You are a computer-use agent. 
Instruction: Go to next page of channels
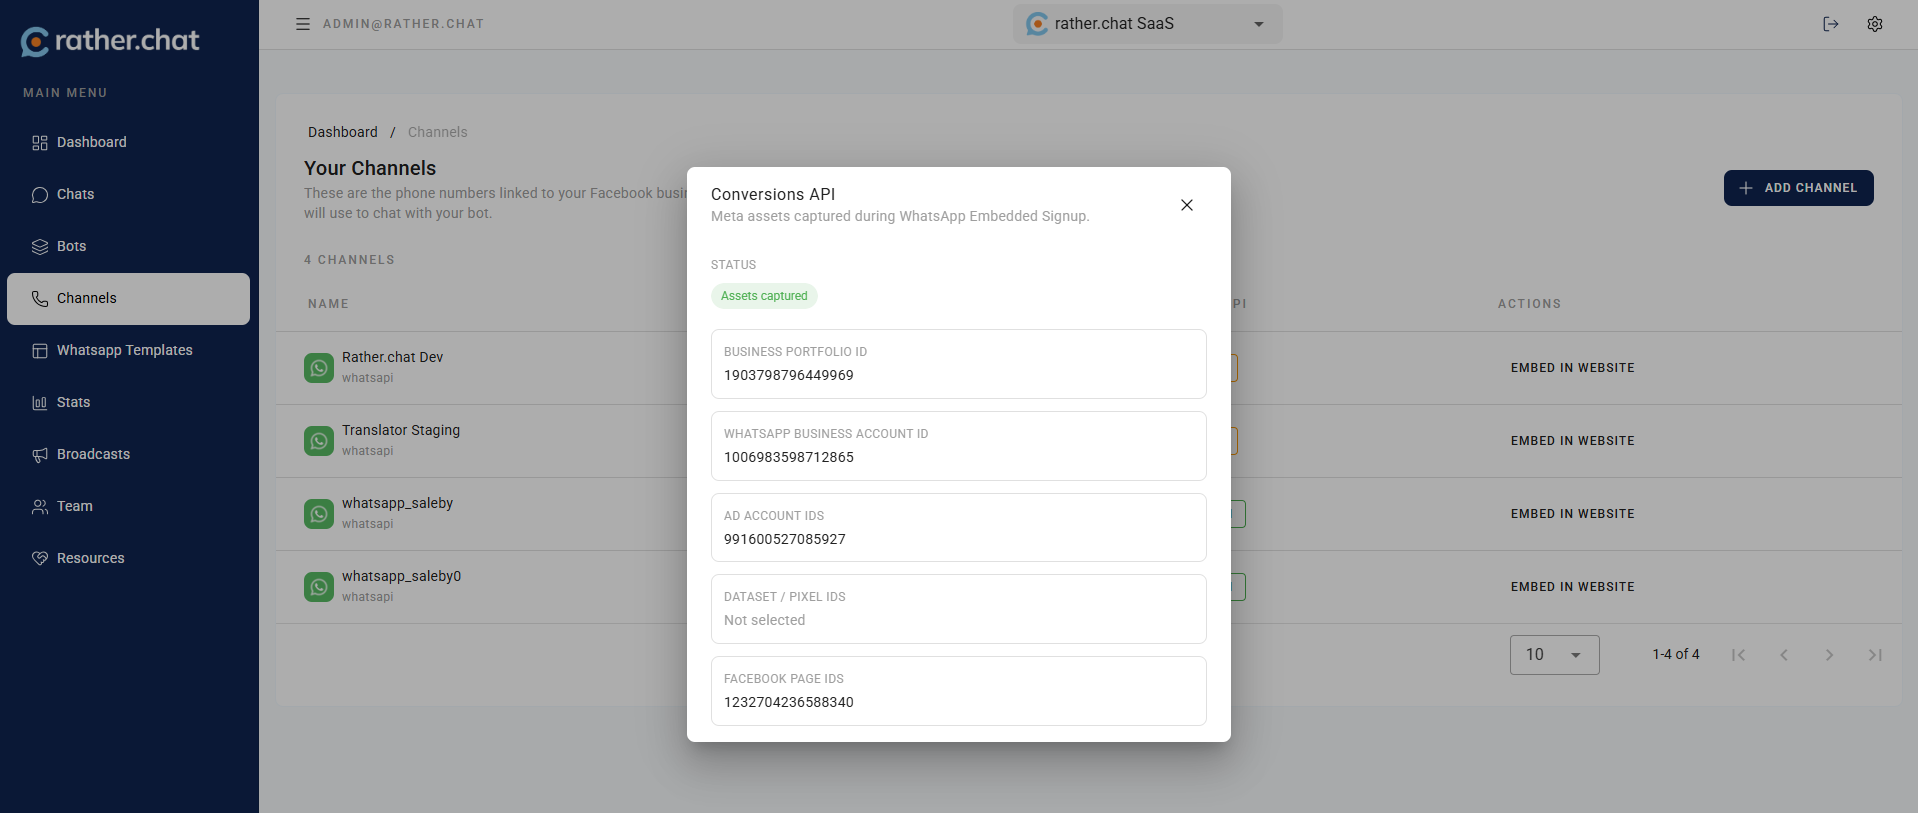[1829, 655]
